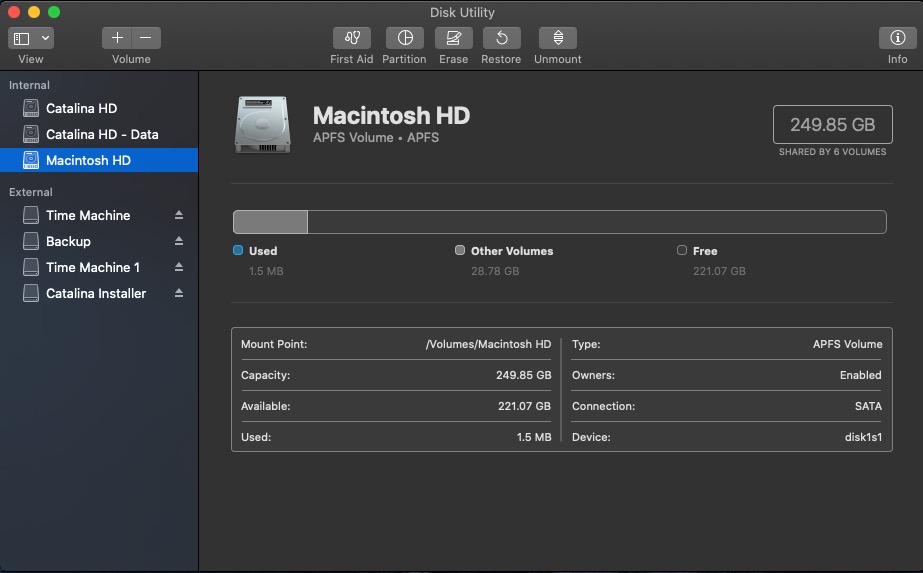Open the Info panel
Viewport: 923px width, 573px height.
(897, 38)
